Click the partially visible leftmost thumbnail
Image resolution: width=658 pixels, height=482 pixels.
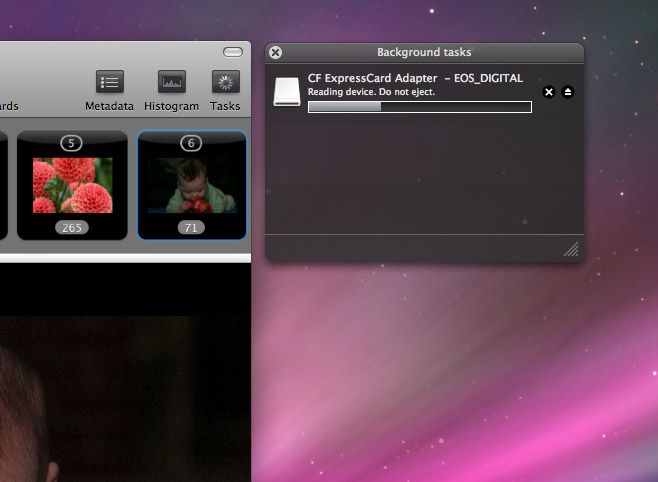(x=3, y=185)
